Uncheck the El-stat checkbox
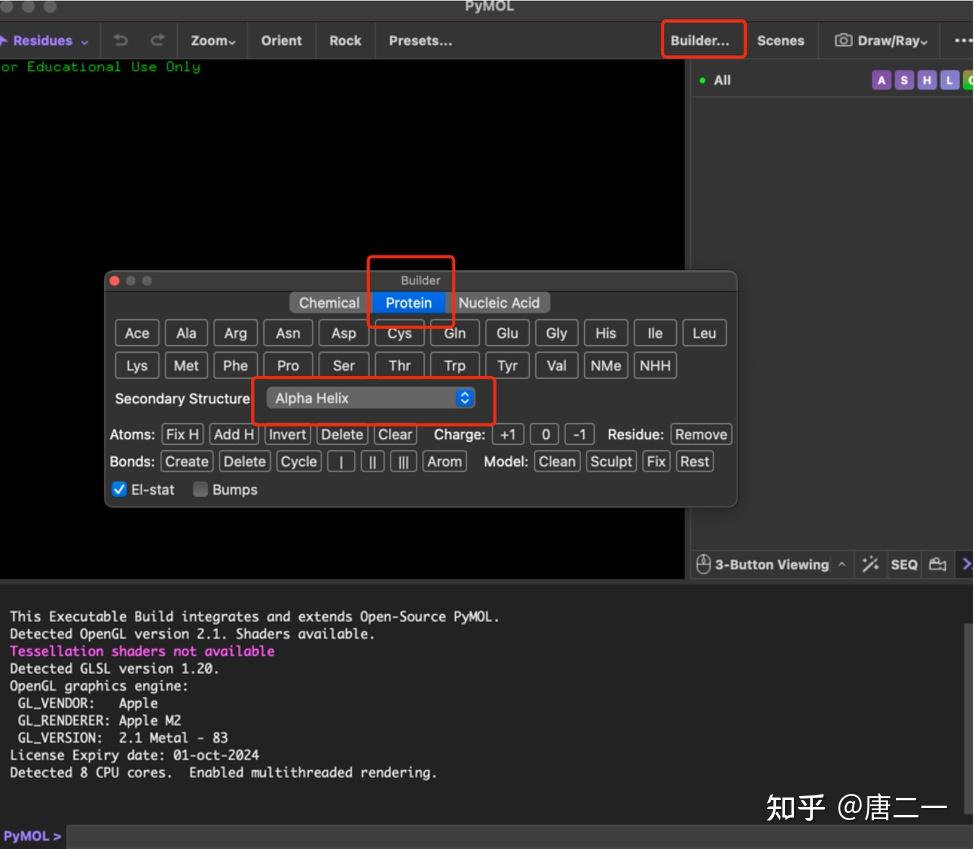 click(x=119, y=489)
